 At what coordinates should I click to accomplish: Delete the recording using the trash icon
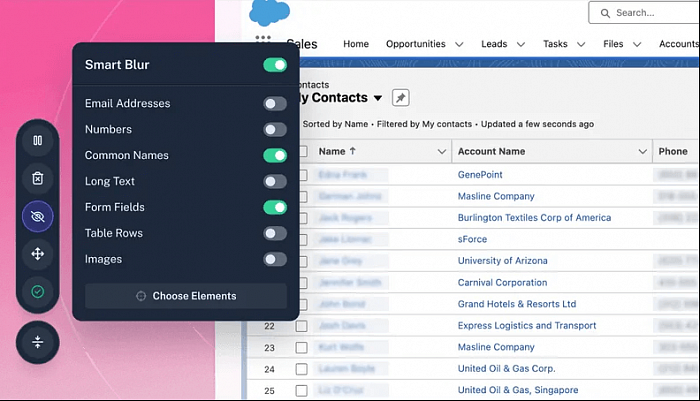click(x=38, y=179)
